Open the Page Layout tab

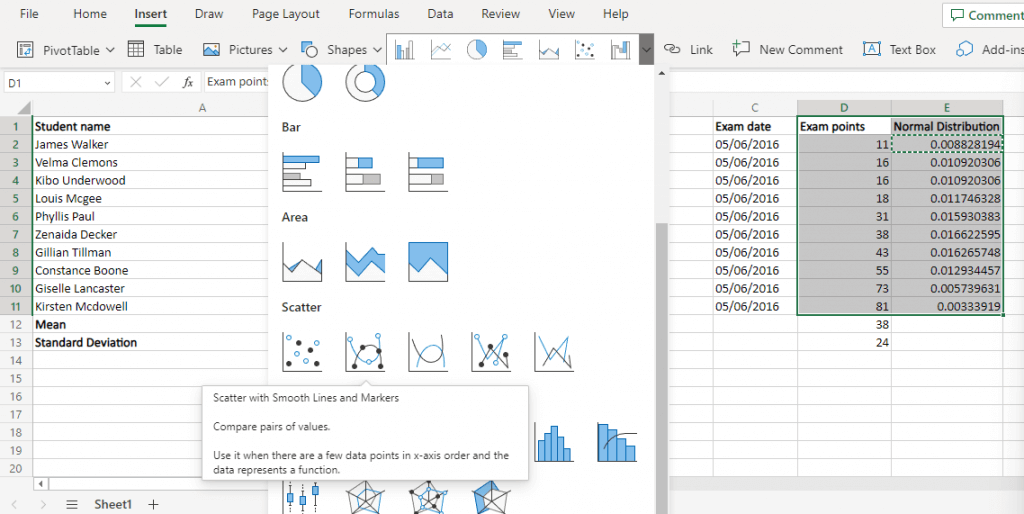286,14
